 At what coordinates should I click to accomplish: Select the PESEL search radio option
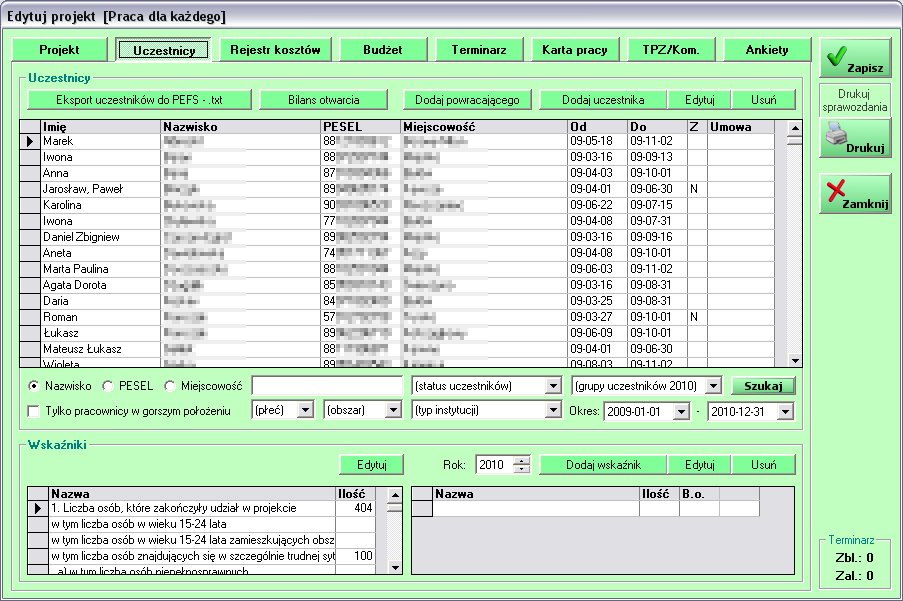tap(109, 386)
